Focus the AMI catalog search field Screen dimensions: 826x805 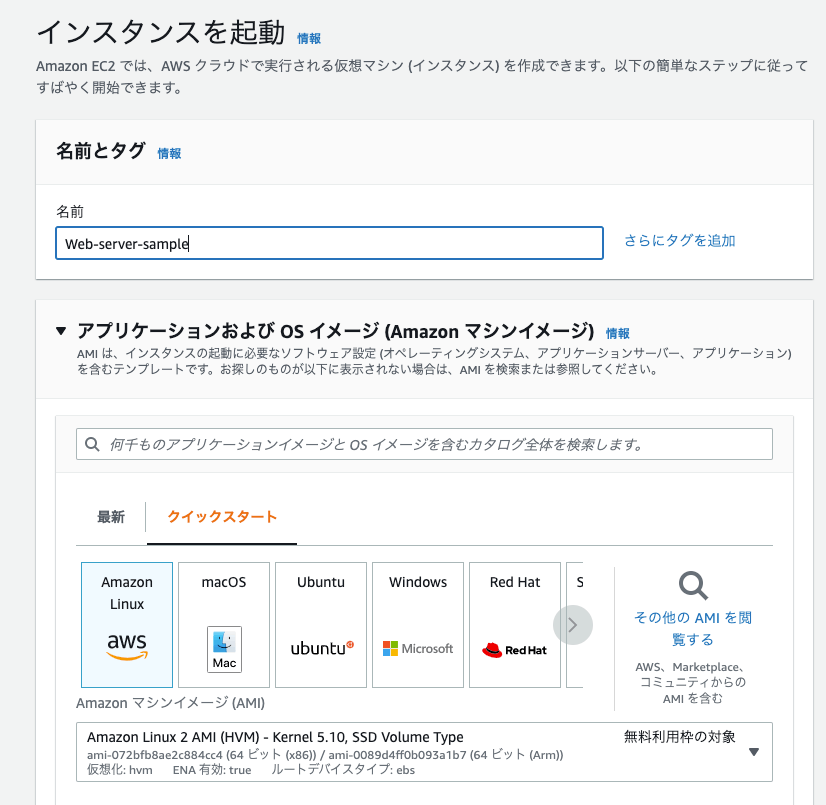(424, 444)
